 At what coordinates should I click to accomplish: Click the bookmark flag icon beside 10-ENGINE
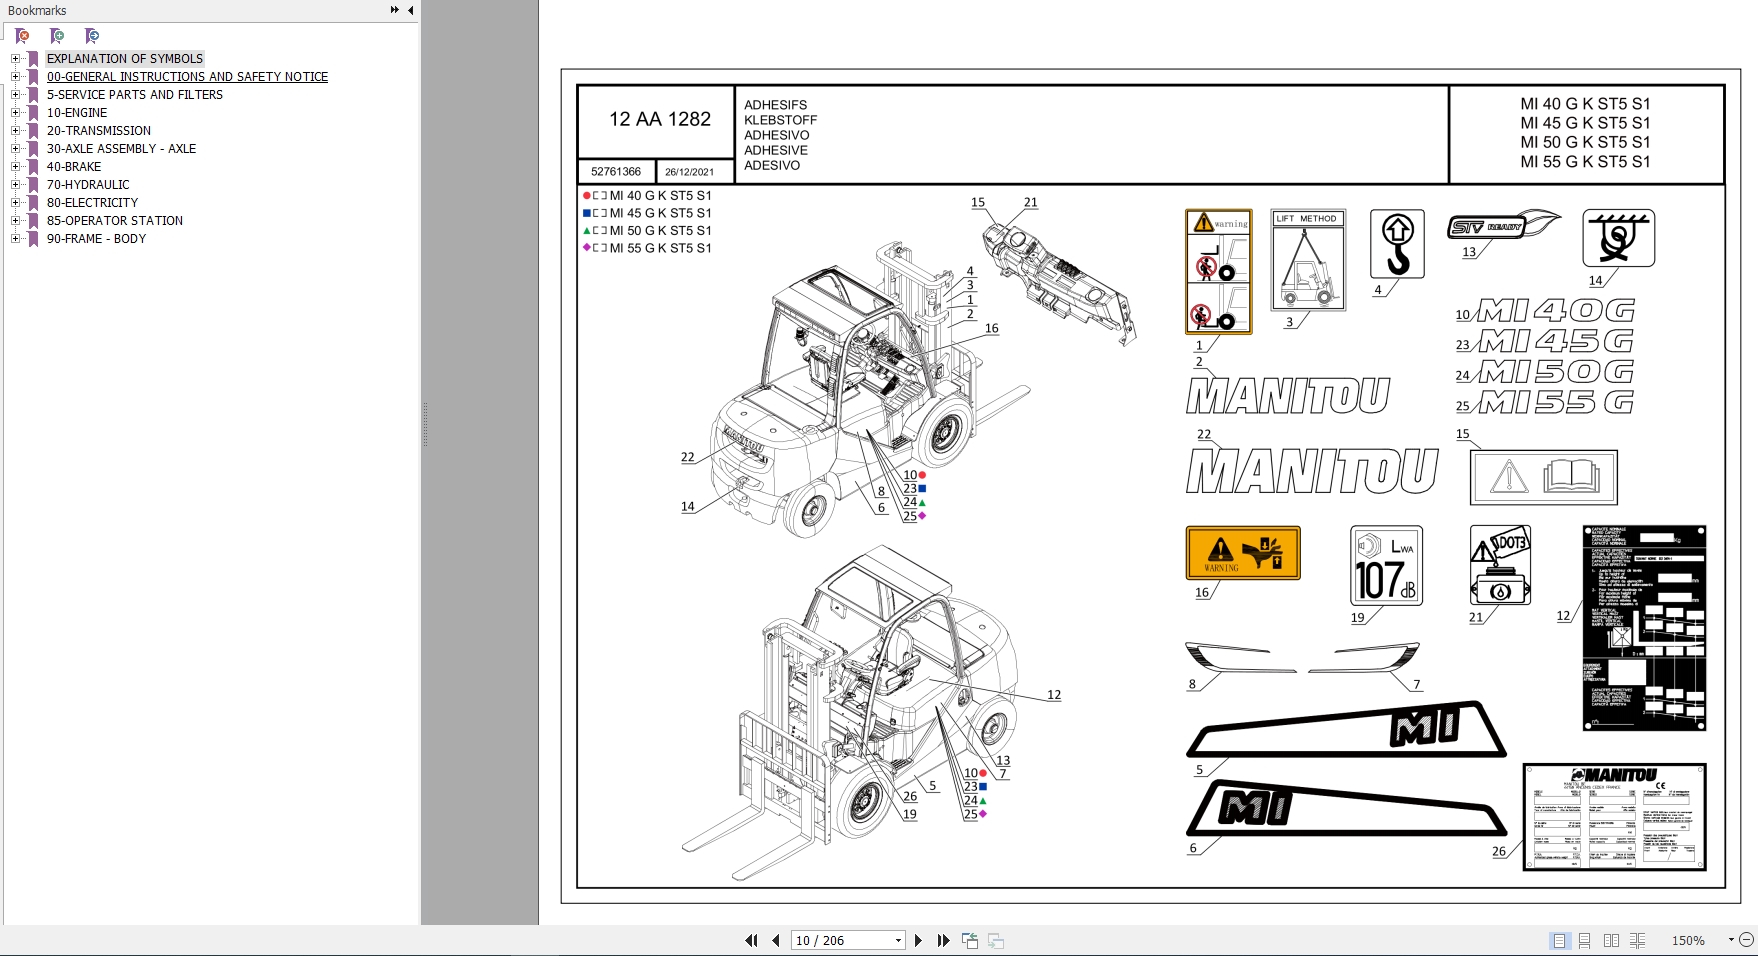(33, 113)
